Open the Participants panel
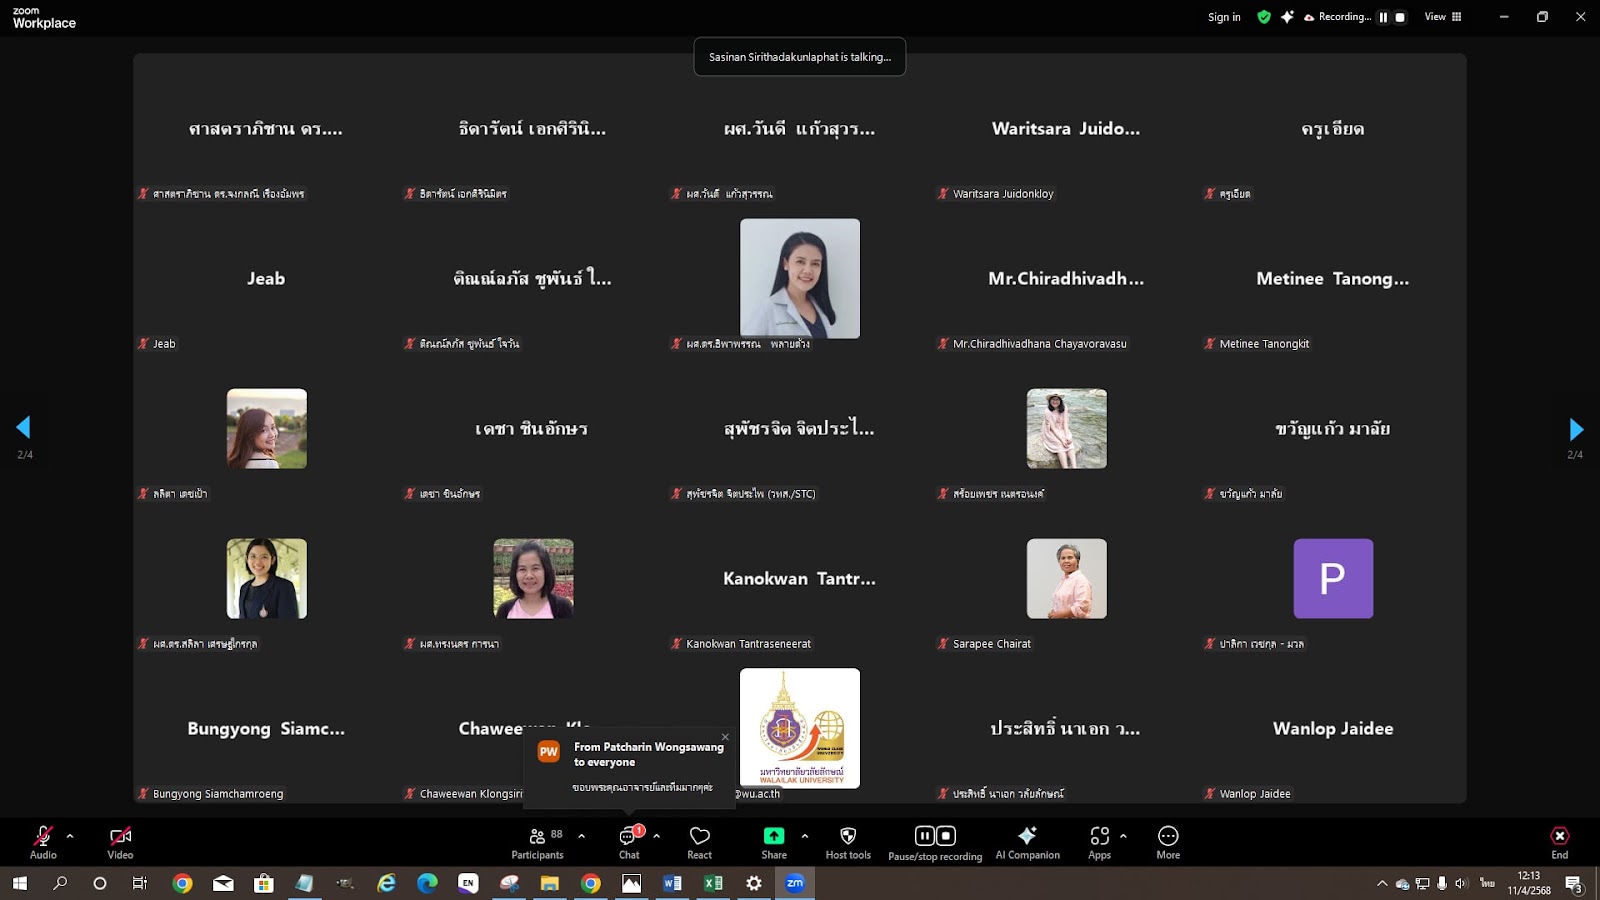This screenshot has width=1600, height=900. pos(538,842)
